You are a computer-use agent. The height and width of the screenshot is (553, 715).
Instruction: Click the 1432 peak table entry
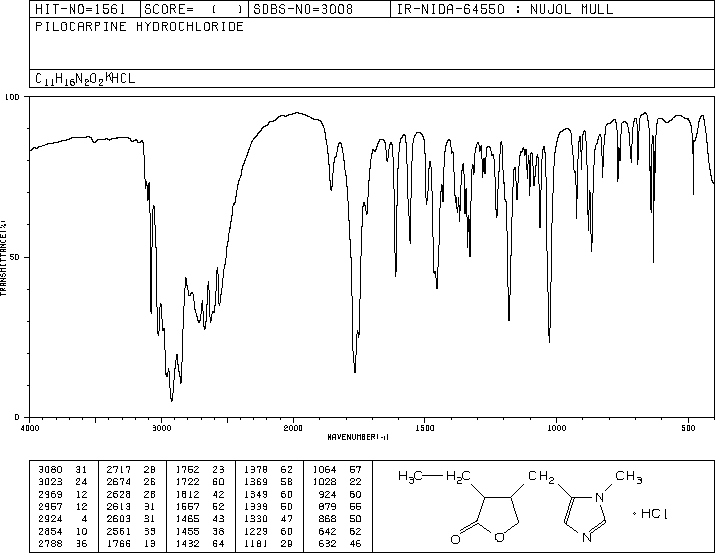200,543
